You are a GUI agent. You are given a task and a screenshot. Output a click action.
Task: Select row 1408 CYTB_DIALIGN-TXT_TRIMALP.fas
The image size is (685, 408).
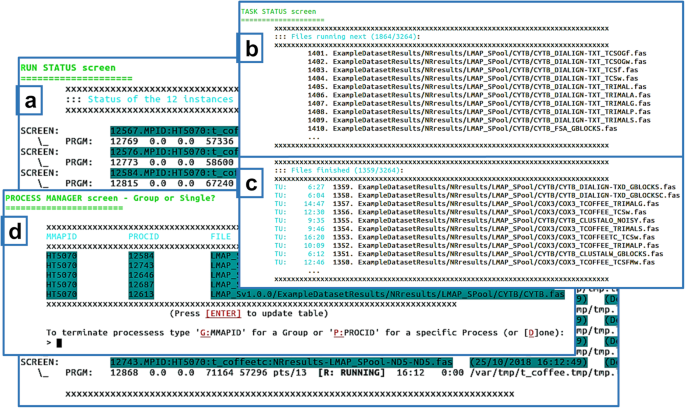point(479,112)
